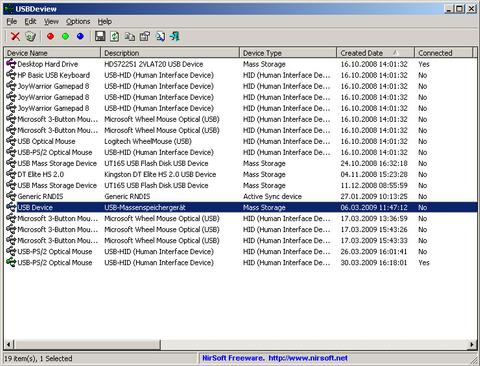
Task: Refresh the device list using toolbar icon
Action: tap(115, 36)
